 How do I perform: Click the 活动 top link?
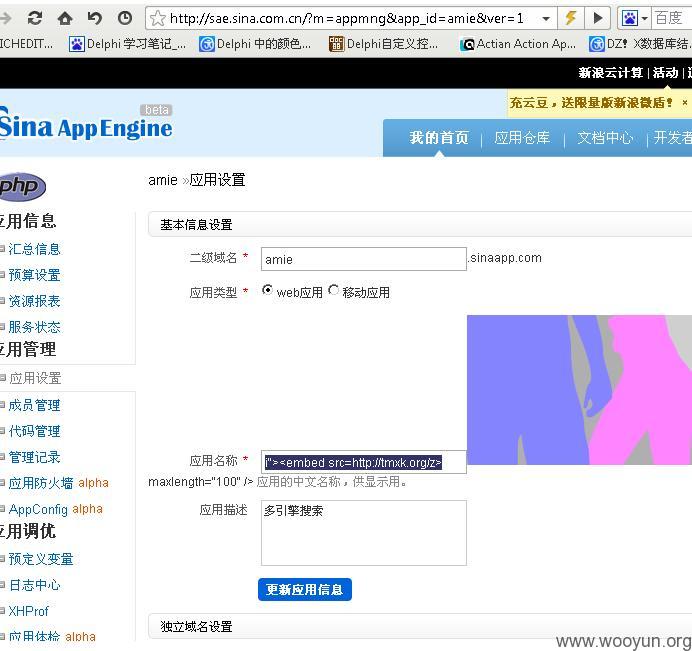click(665, 73)
